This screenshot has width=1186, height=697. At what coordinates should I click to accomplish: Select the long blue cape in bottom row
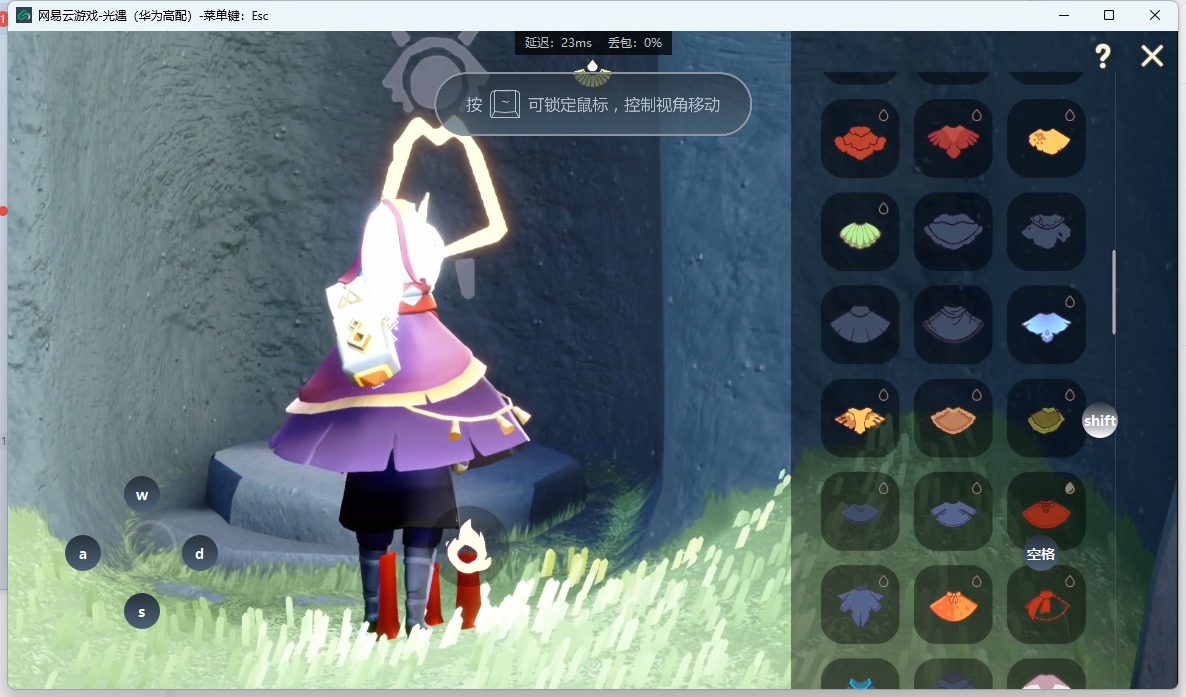pyautogui.click(x=860, y=605)
